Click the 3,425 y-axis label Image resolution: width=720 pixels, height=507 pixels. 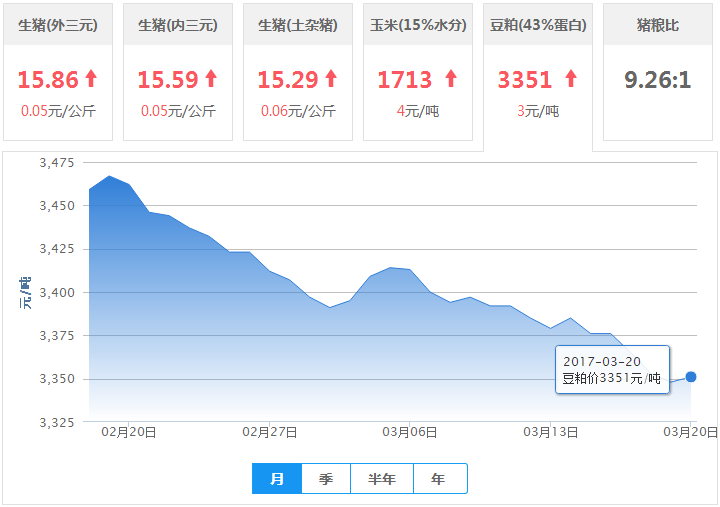coord(57,249)
